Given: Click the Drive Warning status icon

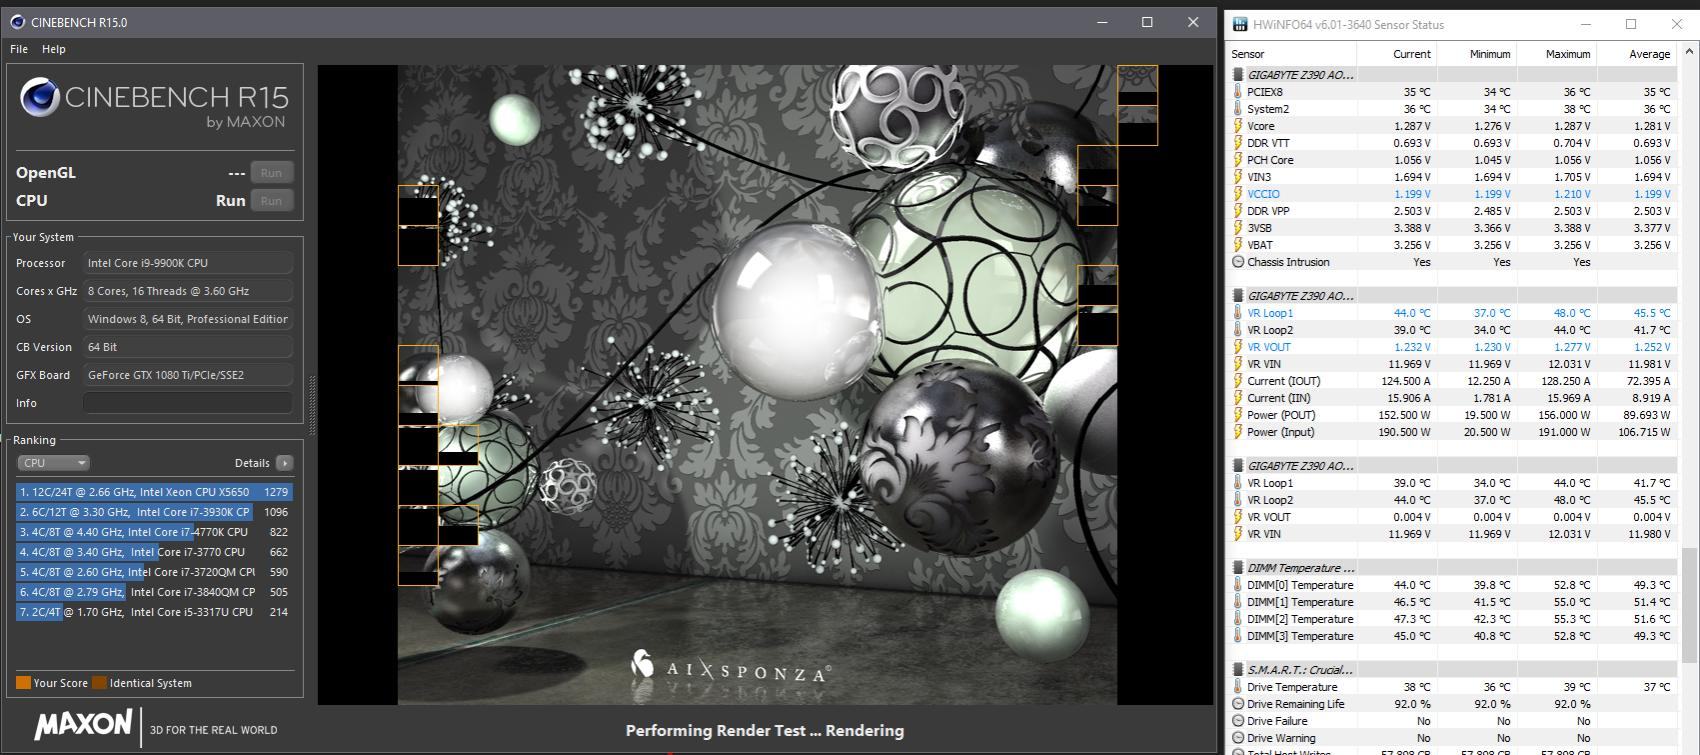Looking at the screenshot, I should (1238, 738).
